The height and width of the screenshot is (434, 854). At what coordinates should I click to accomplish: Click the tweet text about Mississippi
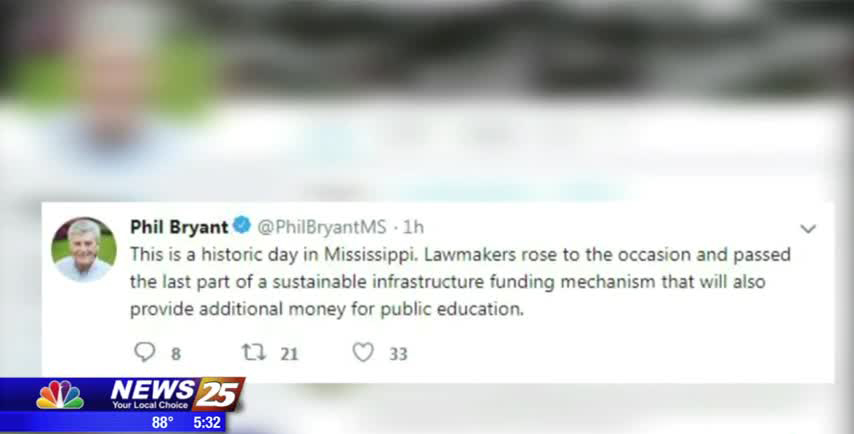click(460, 282)
